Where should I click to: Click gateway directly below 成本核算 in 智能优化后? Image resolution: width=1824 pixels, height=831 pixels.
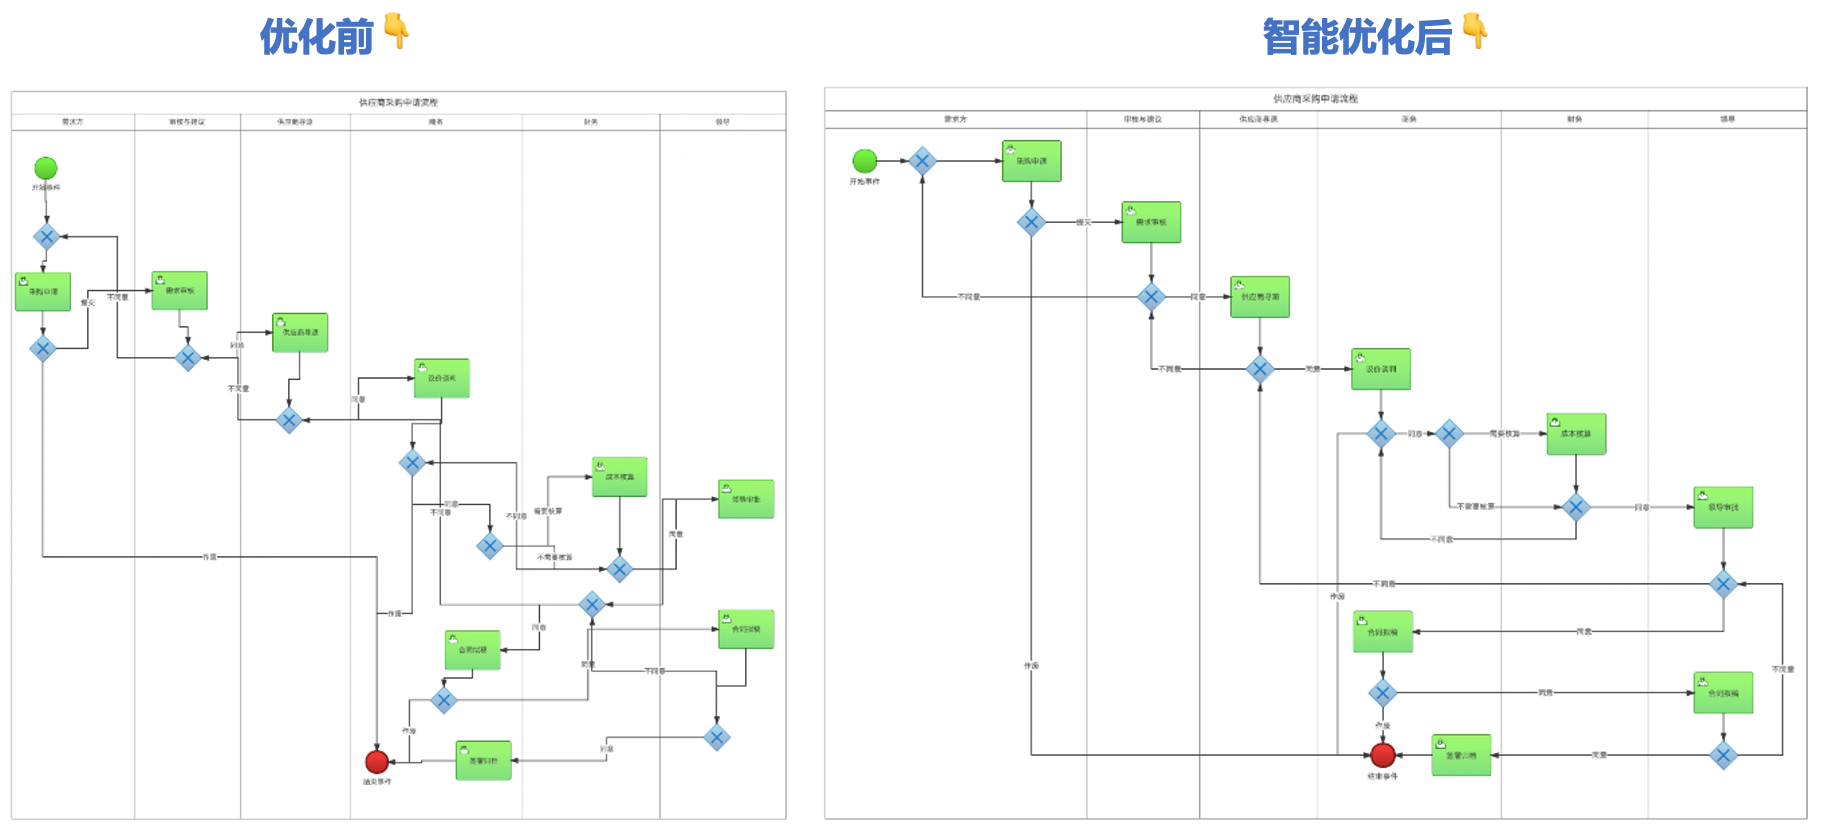tap(1576, 507)
